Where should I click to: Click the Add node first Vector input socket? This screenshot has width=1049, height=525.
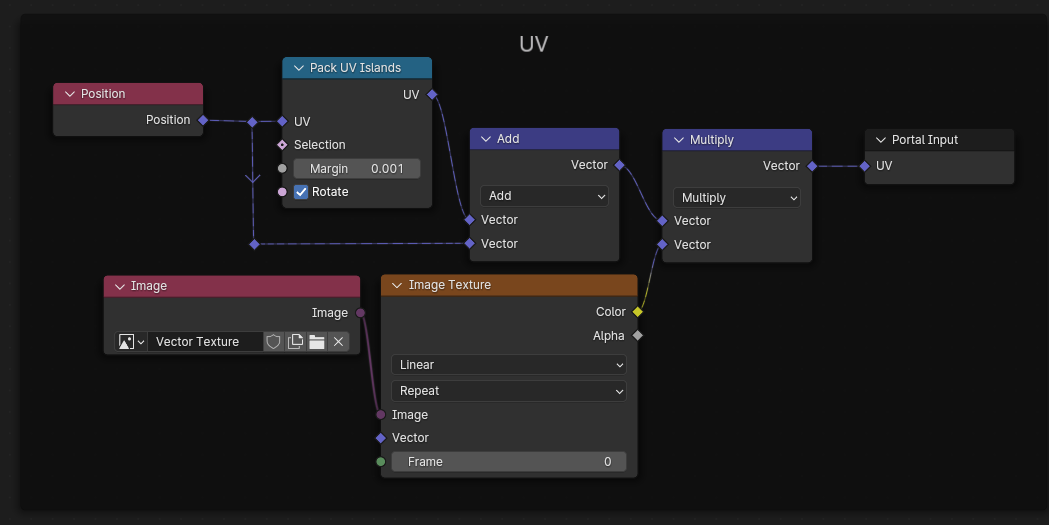[x=470, y=219]
